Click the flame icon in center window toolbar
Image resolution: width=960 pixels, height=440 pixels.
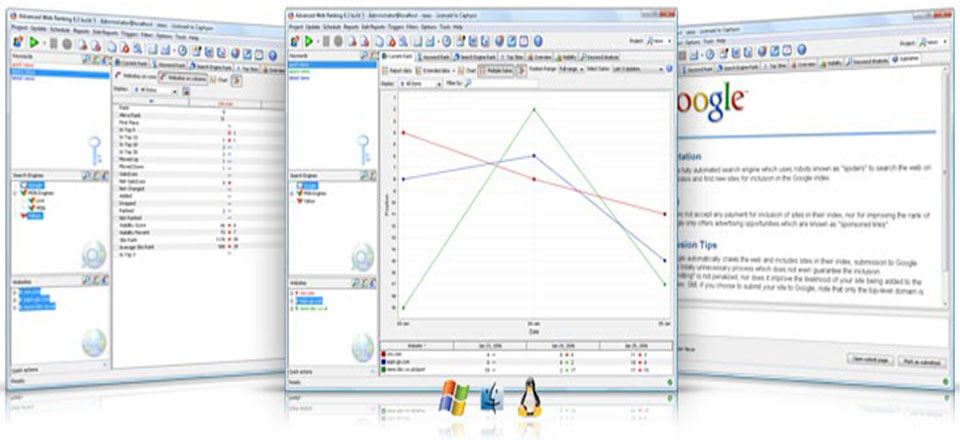click(391, 41)
